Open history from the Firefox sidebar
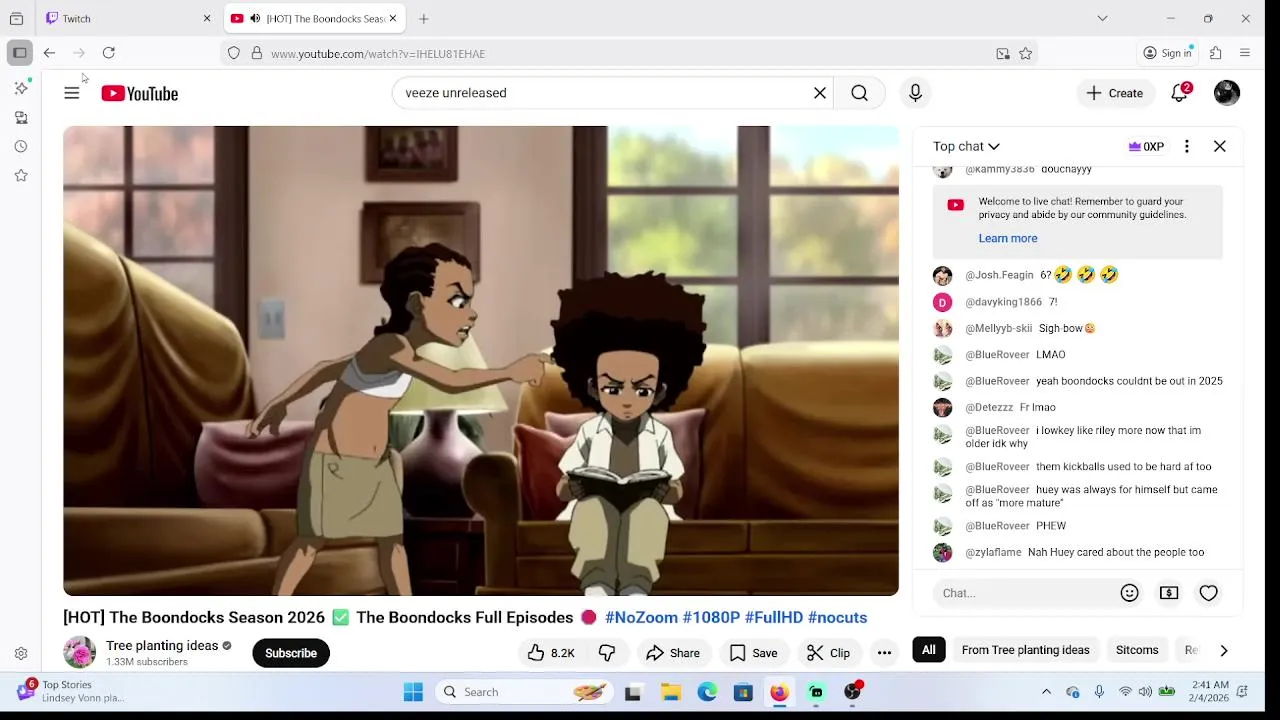Screen dimensions: 1280x720 [21, 146]
